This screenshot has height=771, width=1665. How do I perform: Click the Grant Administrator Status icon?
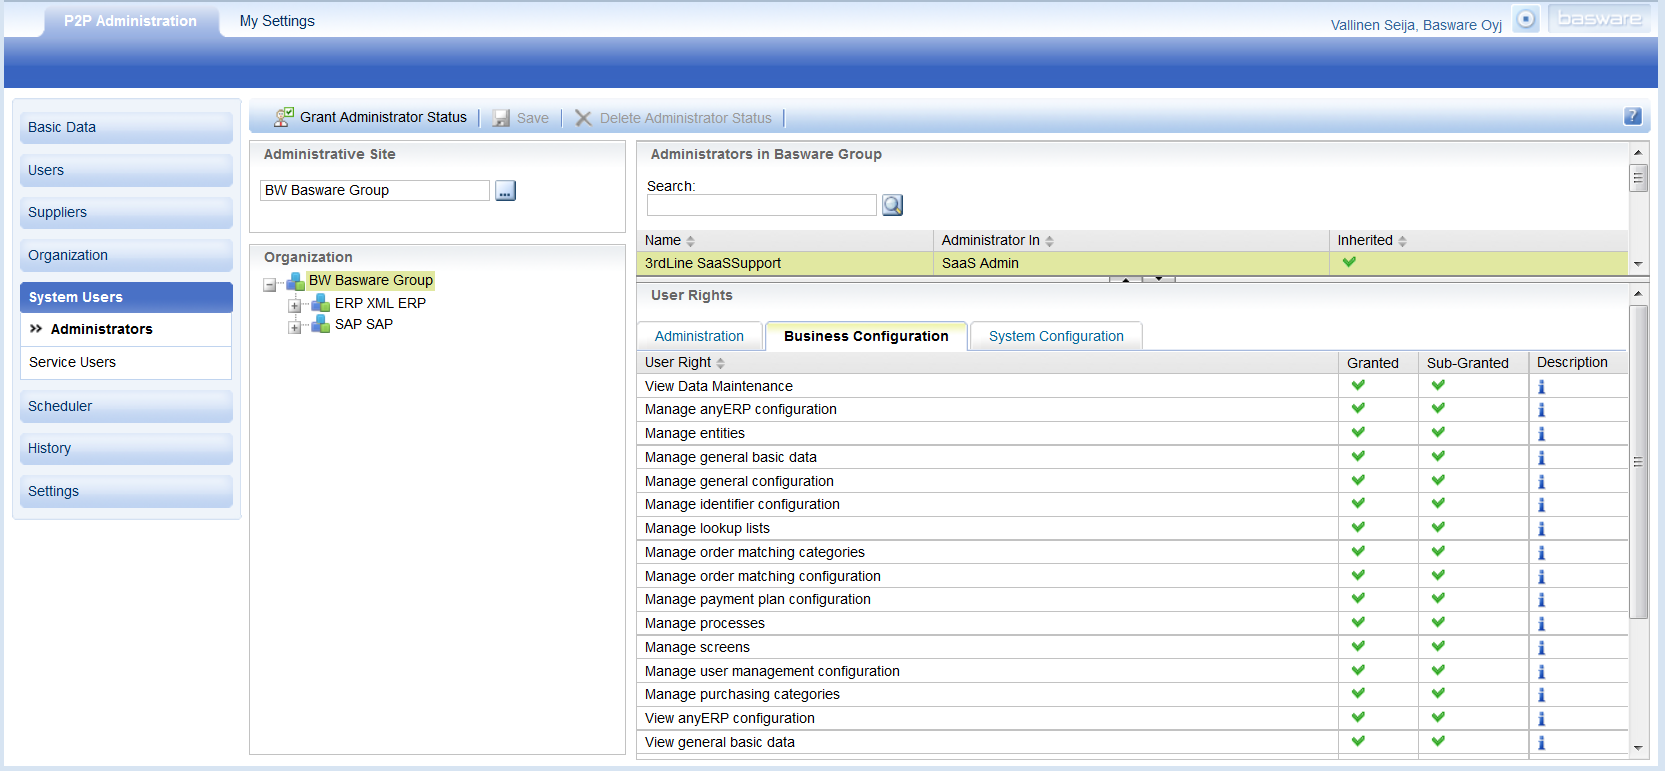click(x=284, y=118)
